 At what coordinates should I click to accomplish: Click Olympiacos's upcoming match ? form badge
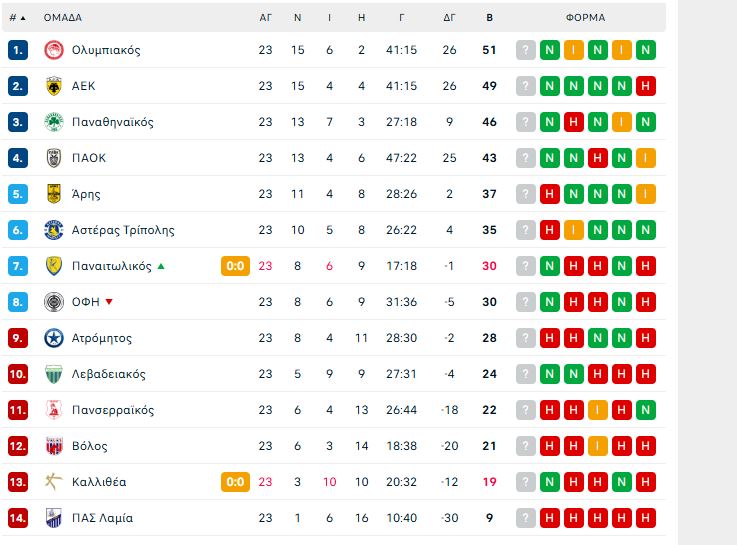click(525, 50)
